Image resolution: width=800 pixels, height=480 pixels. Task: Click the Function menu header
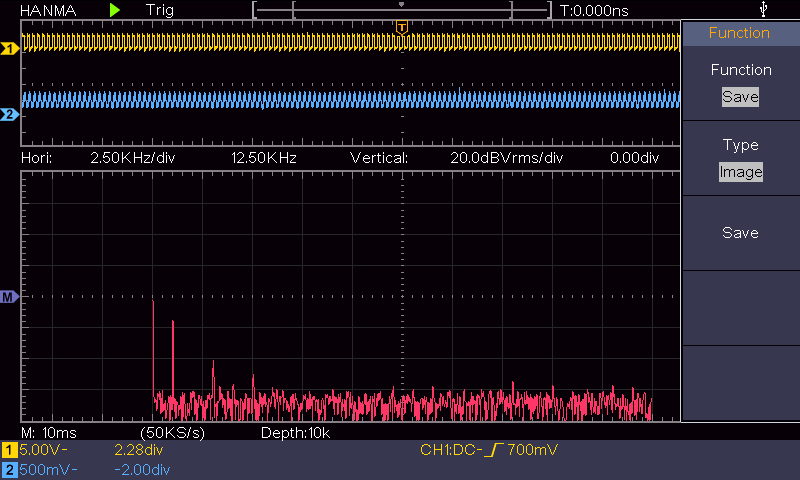[739, 33]
